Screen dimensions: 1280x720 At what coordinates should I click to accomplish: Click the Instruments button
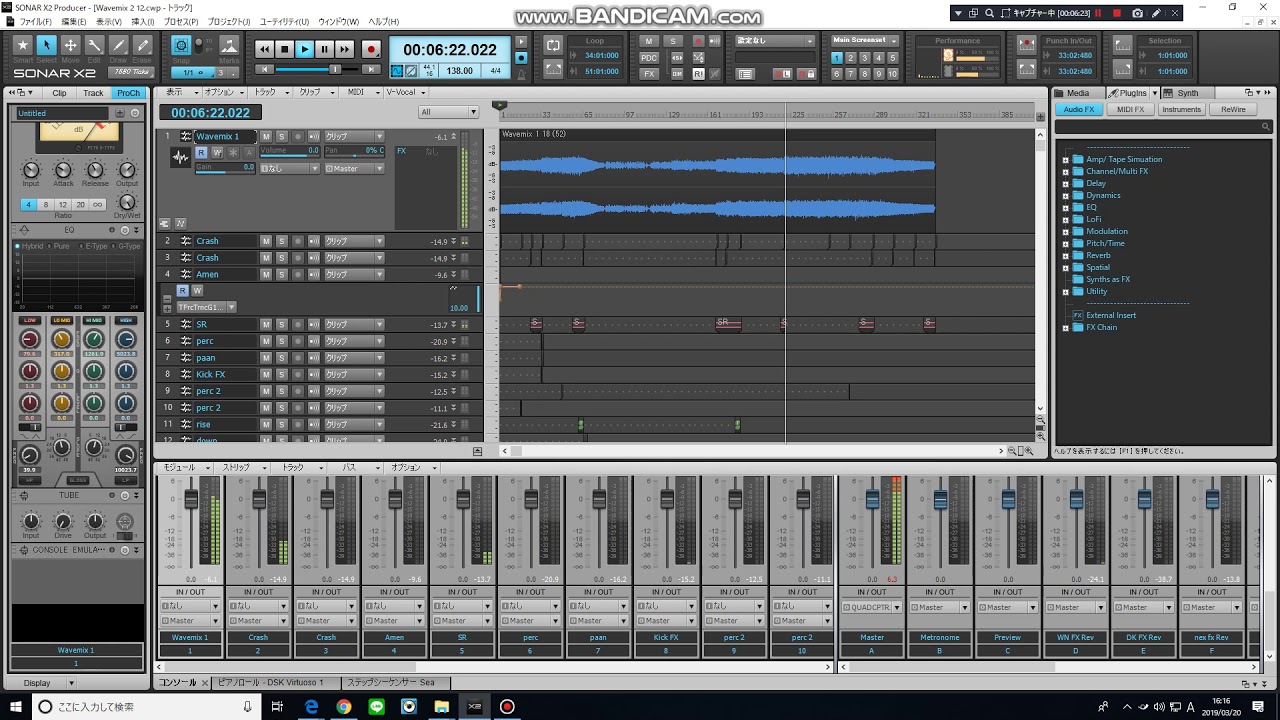tap(1182, 109)
